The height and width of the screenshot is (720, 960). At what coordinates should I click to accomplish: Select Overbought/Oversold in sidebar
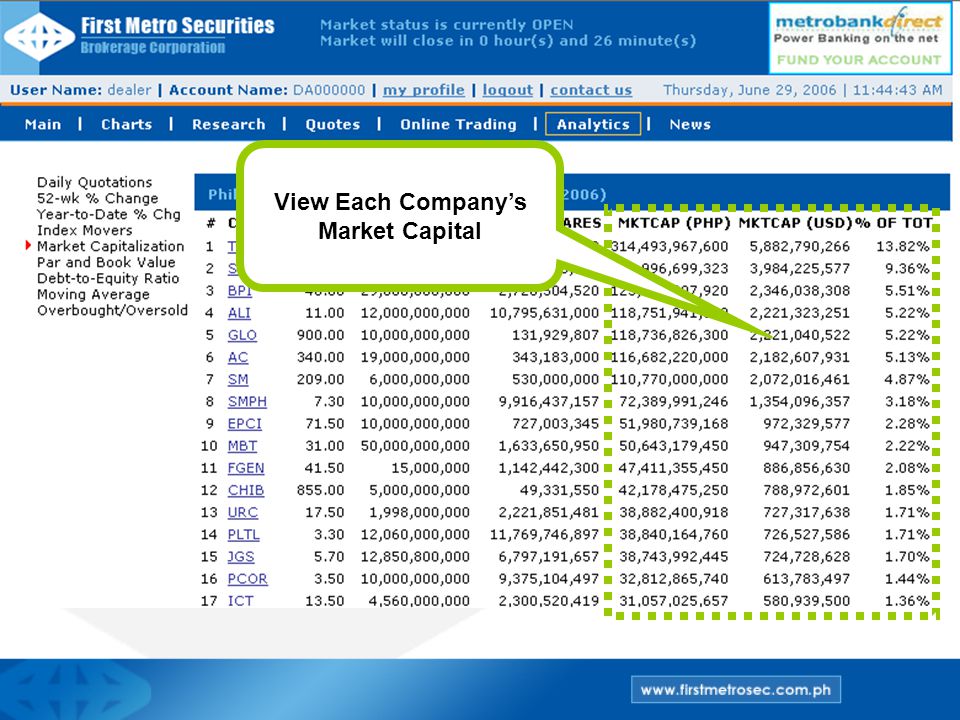[x=112, y=310]
